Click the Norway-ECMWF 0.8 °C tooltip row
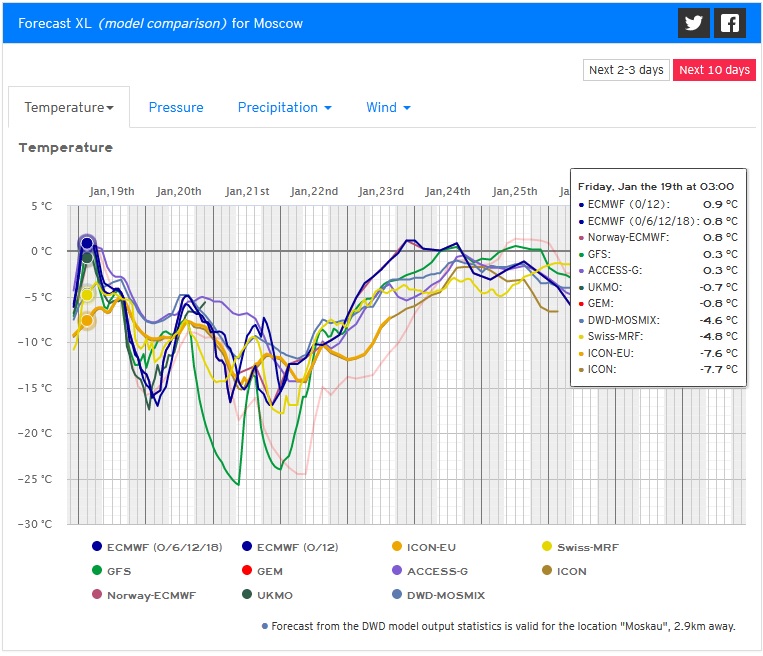Screen dimensions: 763x656 coord(658,237)
